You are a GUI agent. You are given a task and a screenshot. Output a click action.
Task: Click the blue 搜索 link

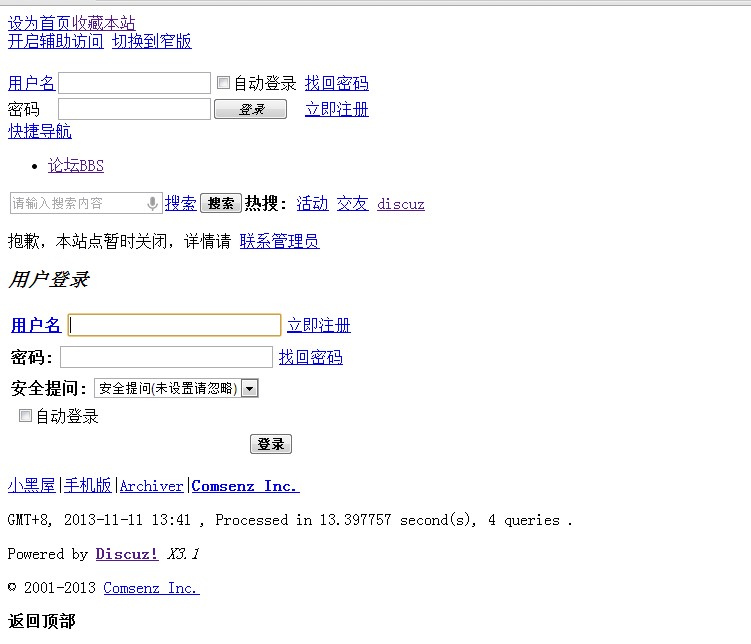coord(181,203)
